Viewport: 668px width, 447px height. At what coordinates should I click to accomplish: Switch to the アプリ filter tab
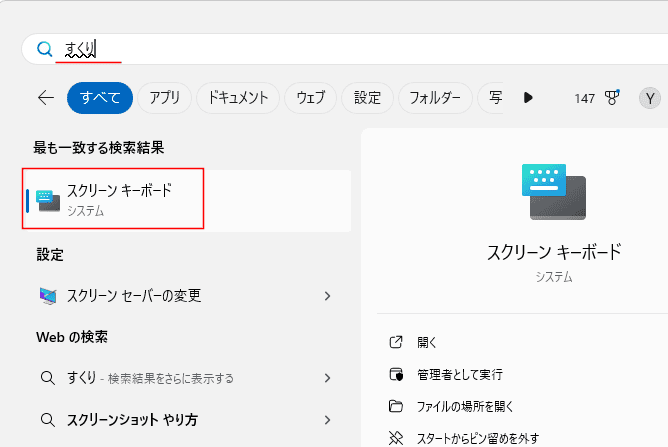pos(164,98)
